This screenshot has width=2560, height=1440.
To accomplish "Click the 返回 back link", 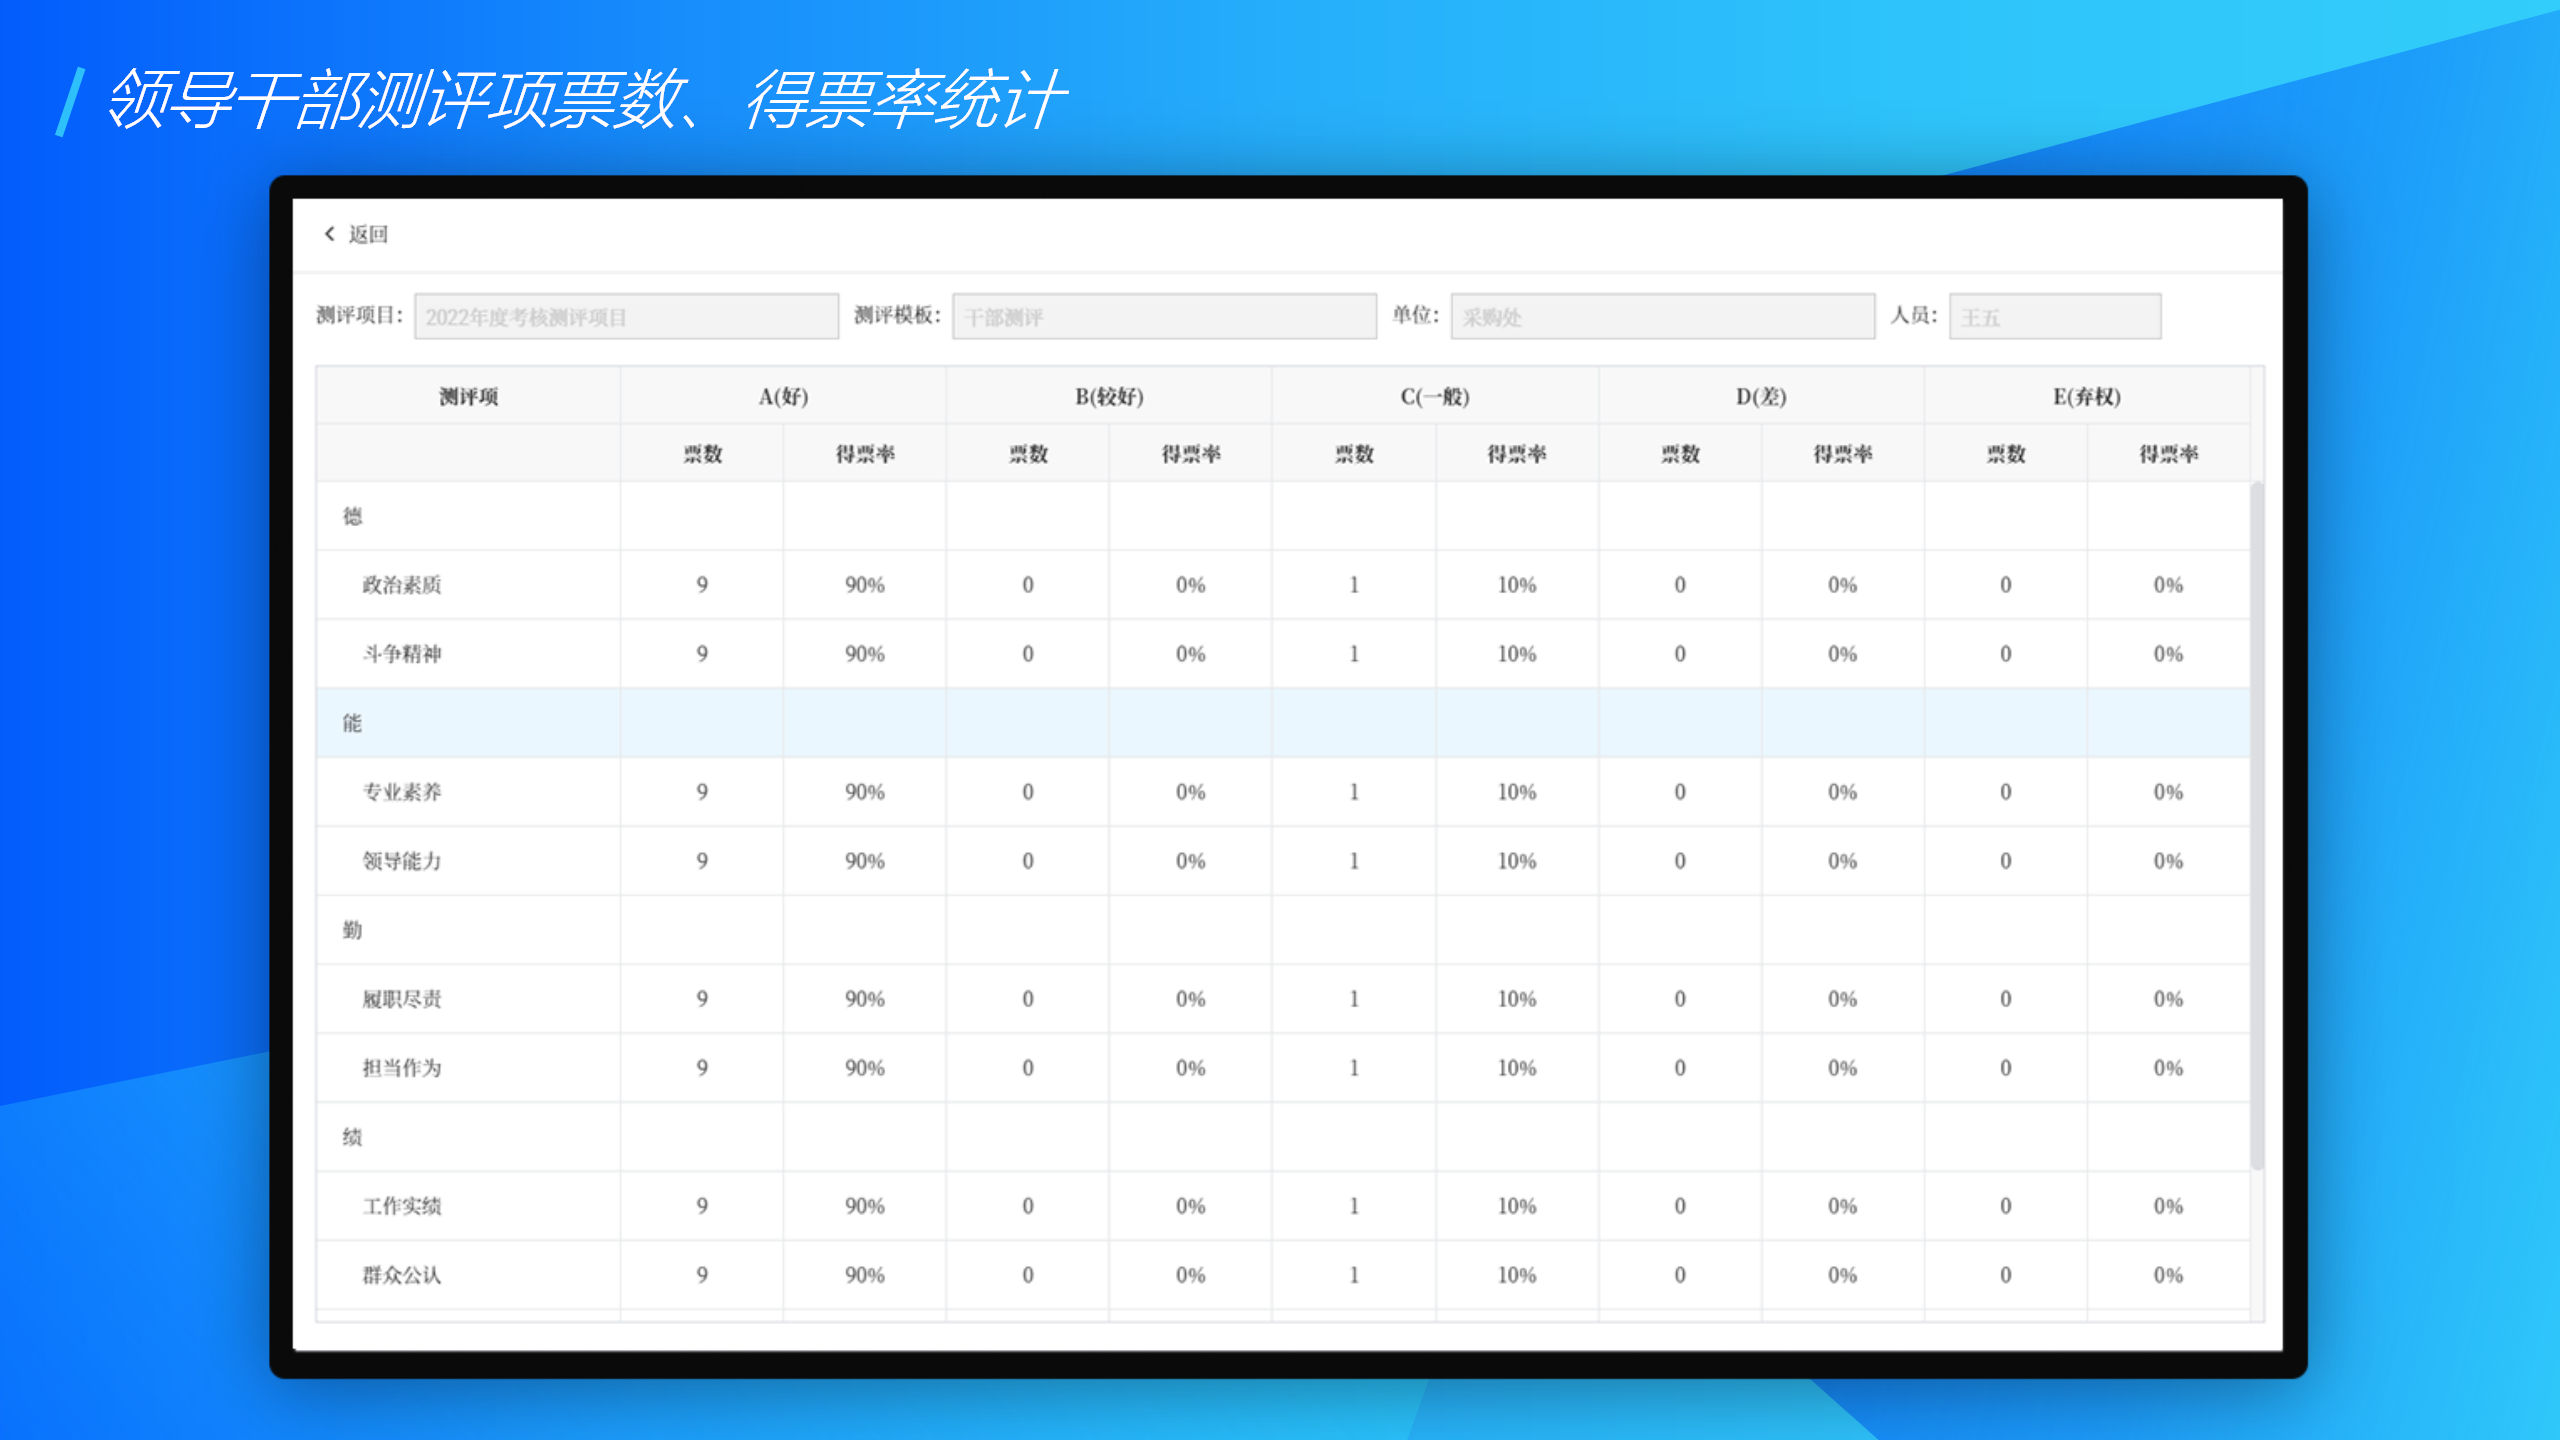I will point(367,234).
